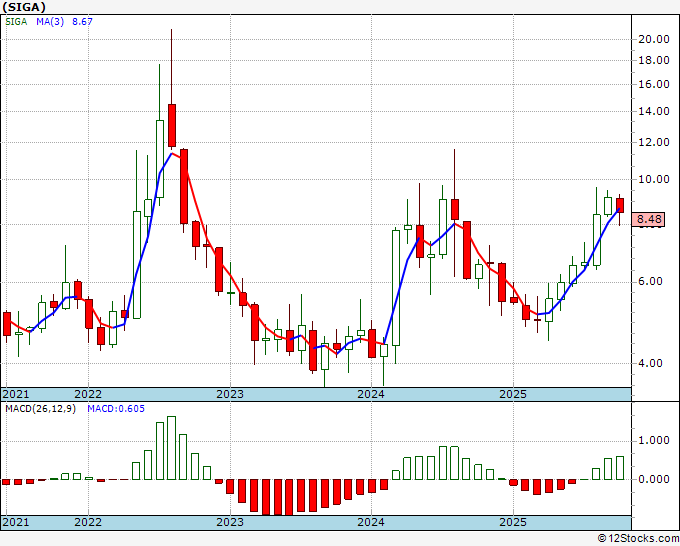Click the 1.000 MACD axis label
The image size is (680, 546).
[x=653, y=440]
